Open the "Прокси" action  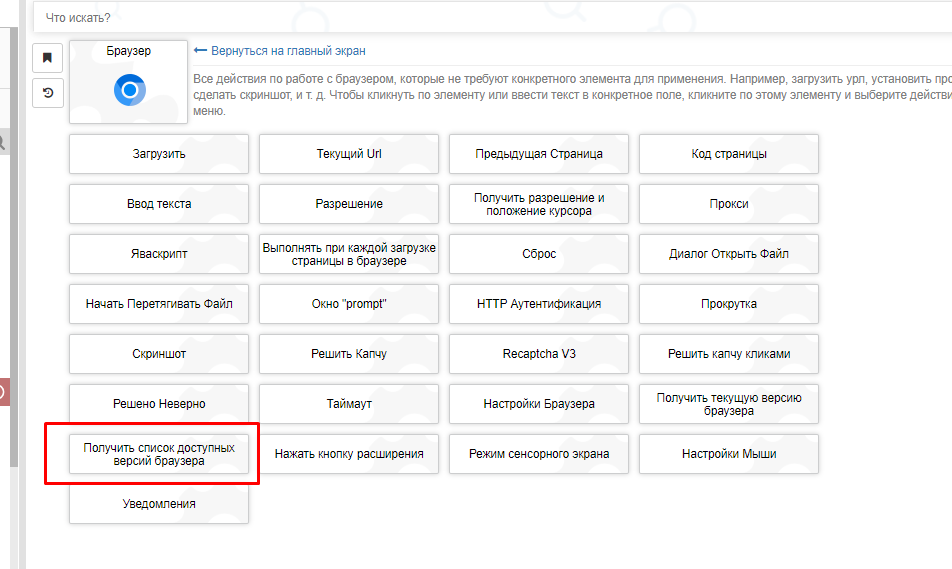click(x=729, y=204)
